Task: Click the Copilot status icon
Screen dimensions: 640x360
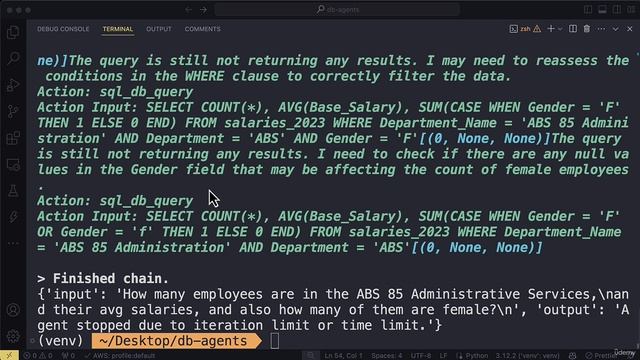Action: click(x=573, y=356)
